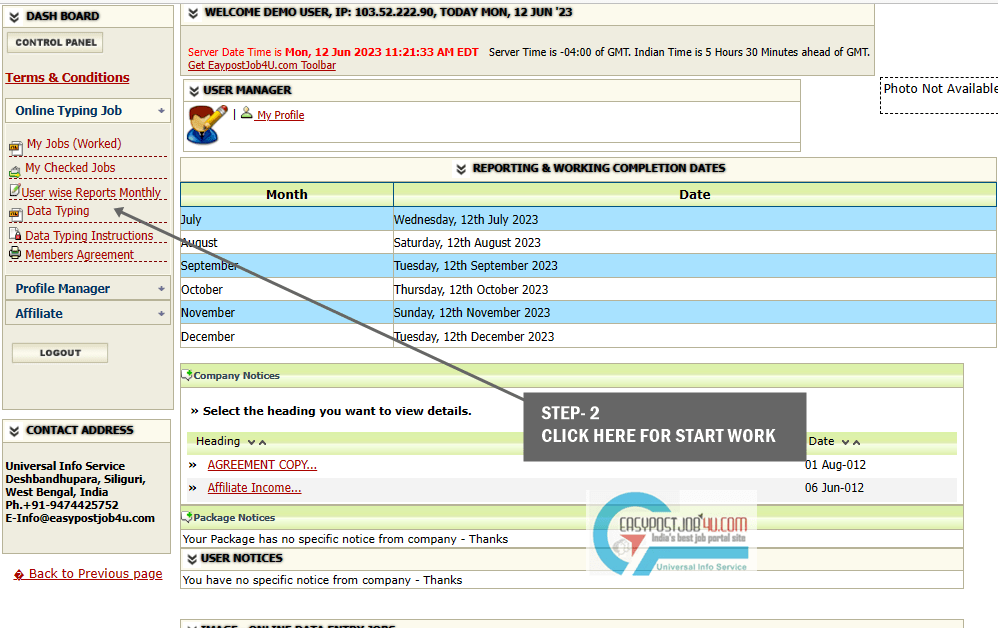Viewport: 998px width, 628px height.
Task: Sort Heading column descending arrow
Action: [x=251, y=442]
